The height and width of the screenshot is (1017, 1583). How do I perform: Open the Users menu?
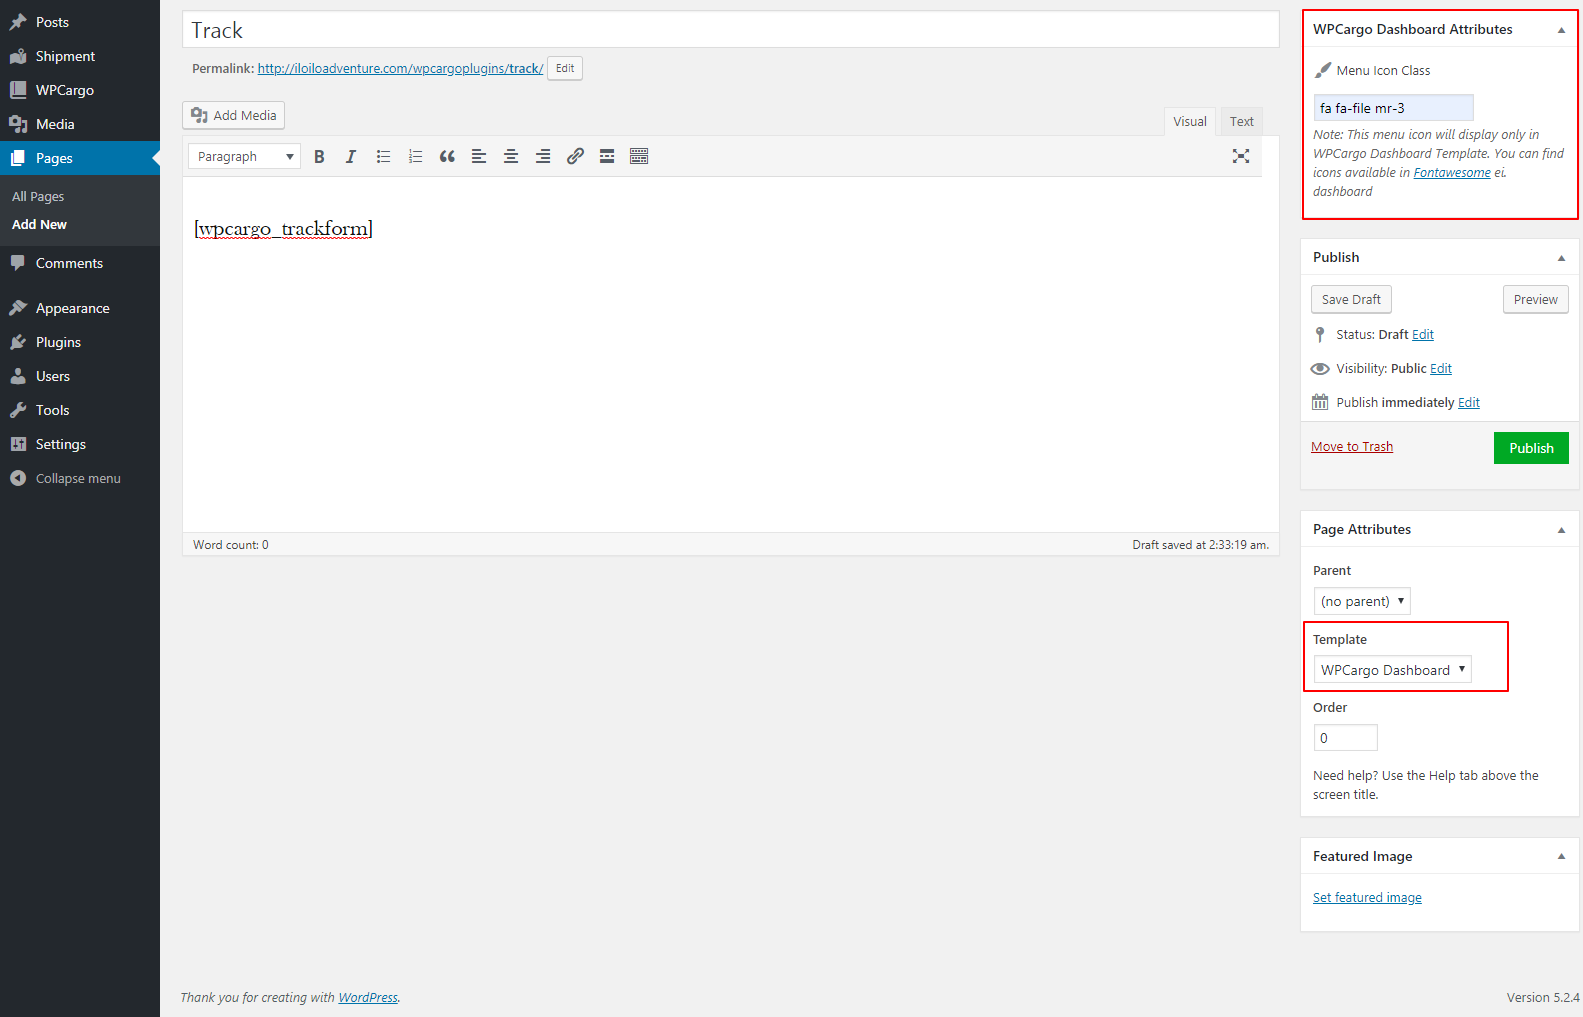(80, 376)
